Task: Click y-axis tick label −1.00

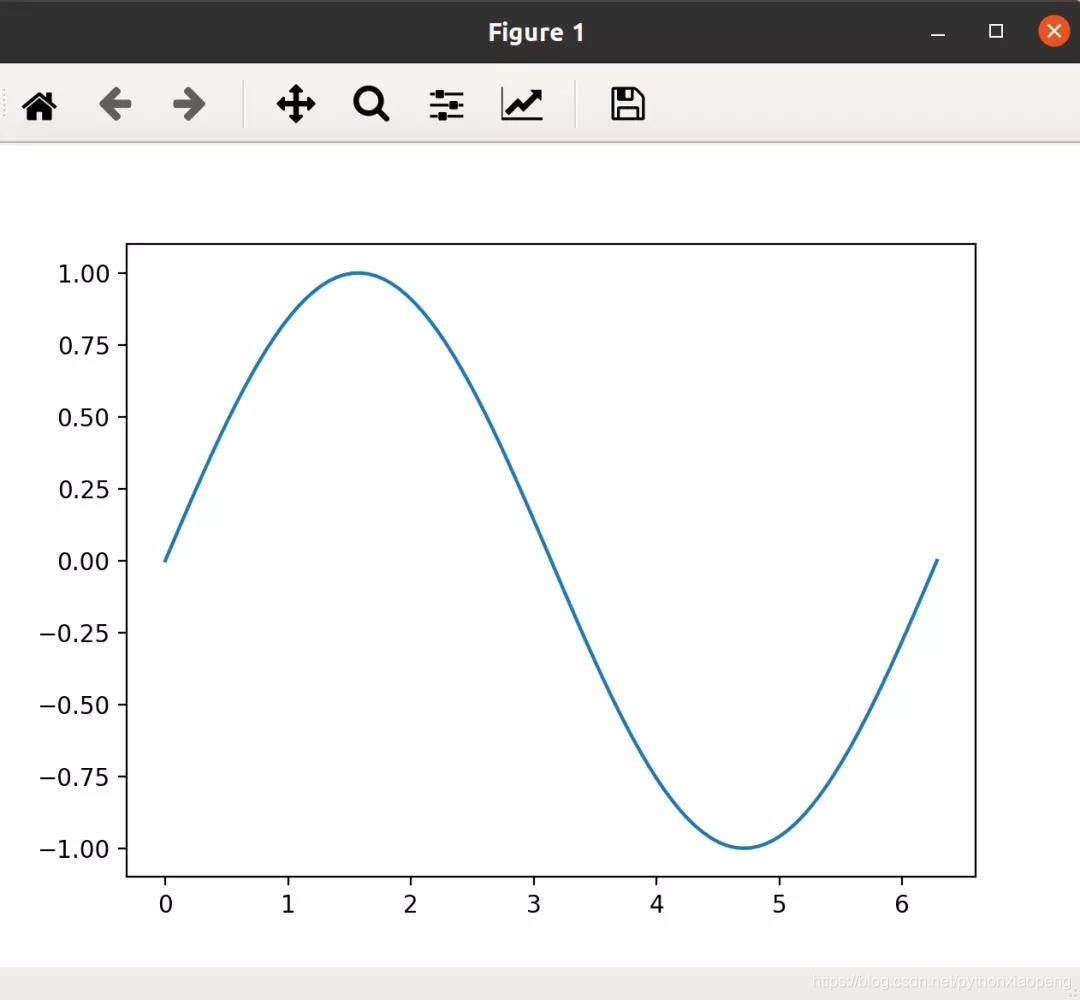Action: click(74, 849)
